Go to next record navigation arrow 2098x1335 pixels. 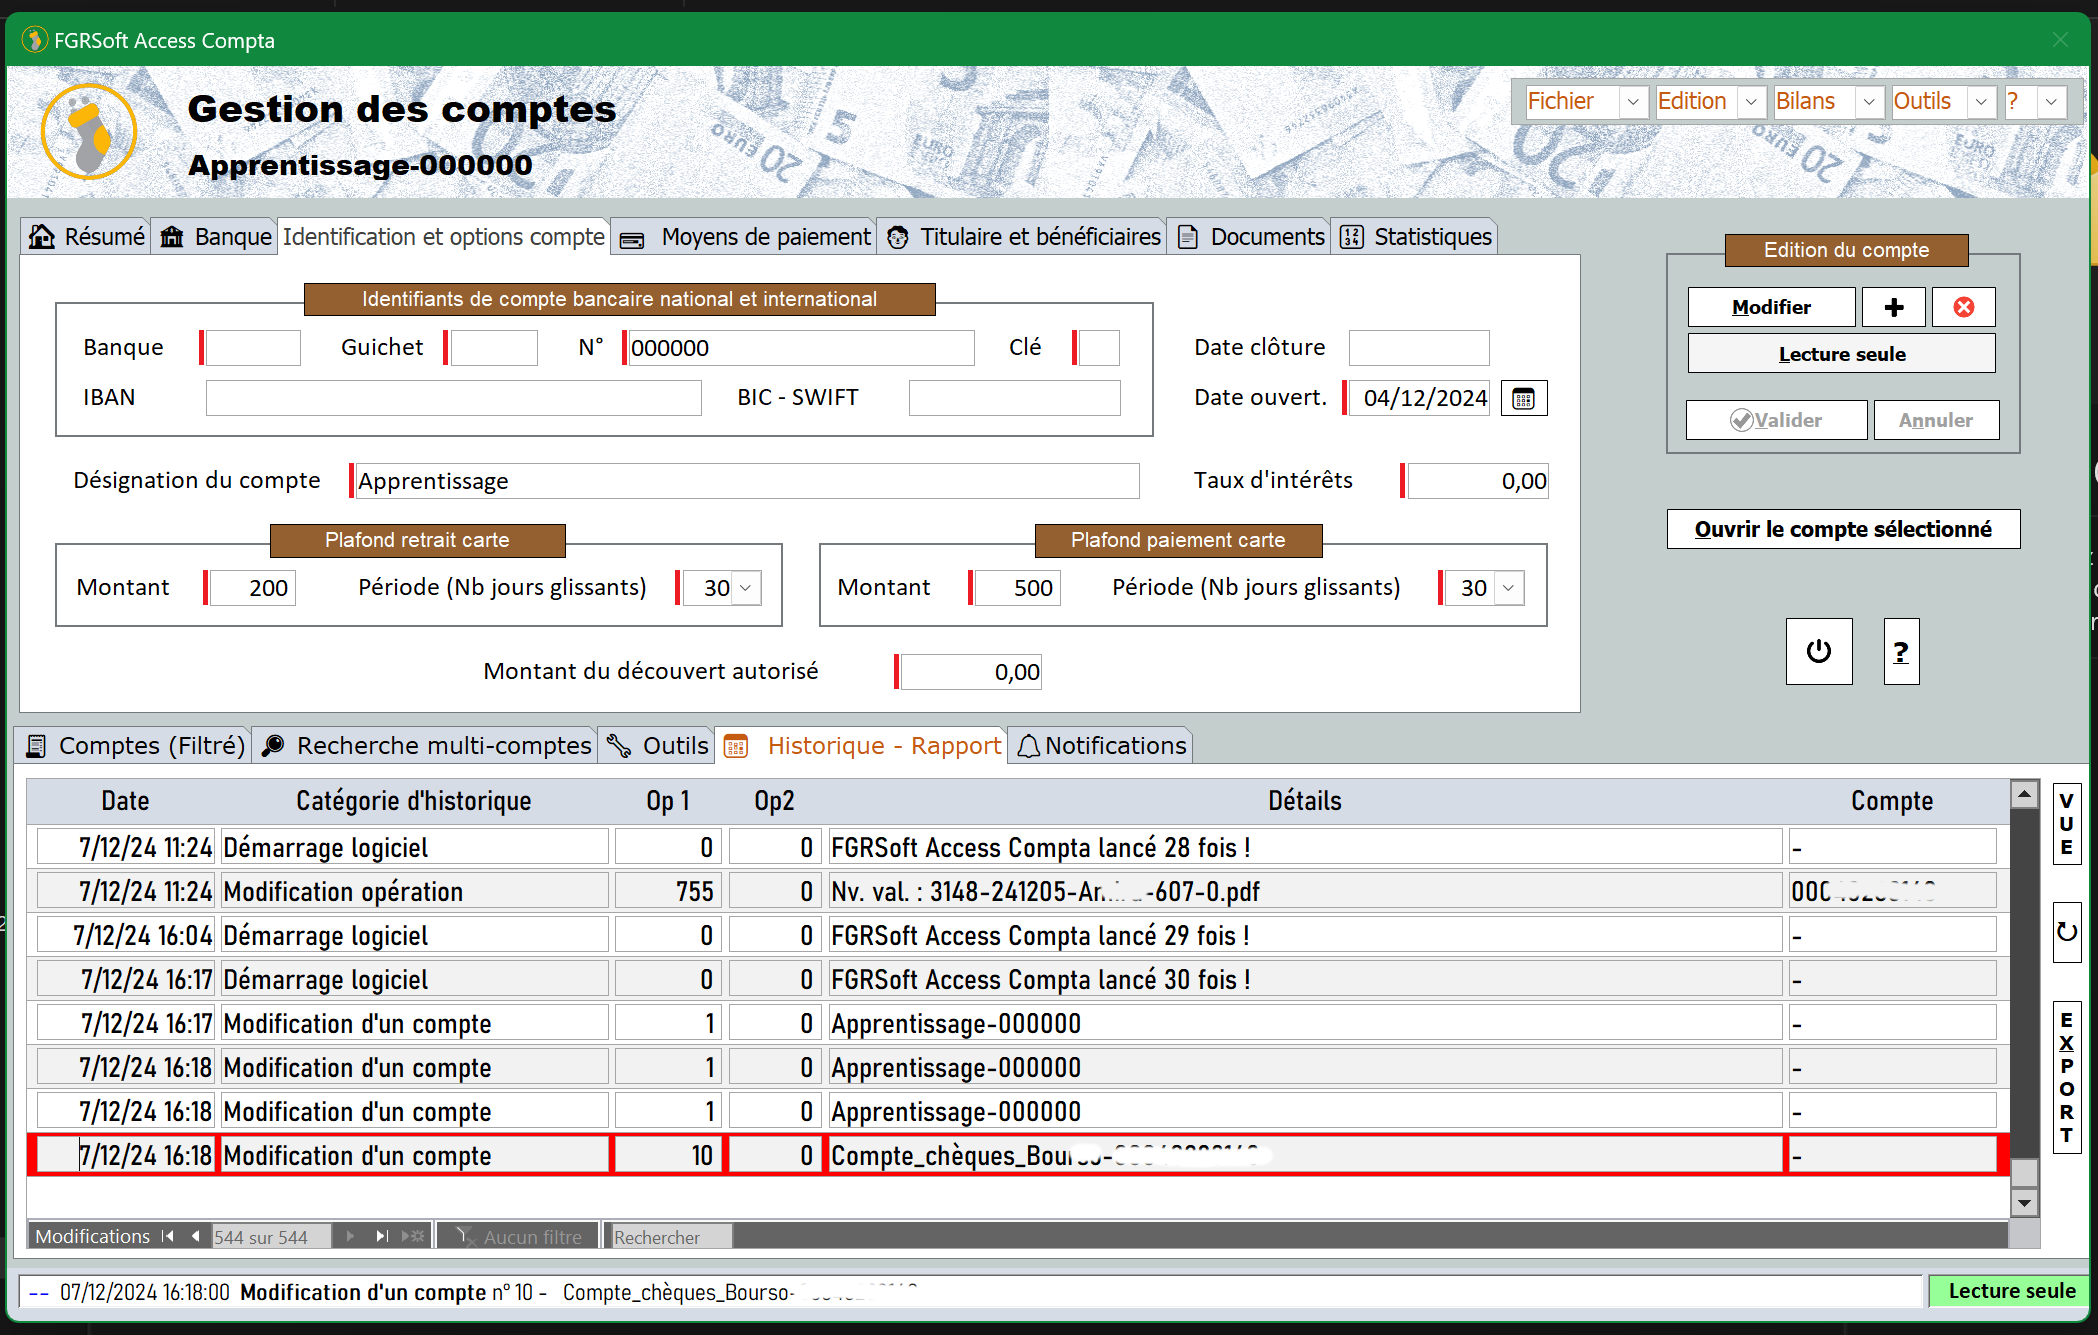coord(350,1236)
